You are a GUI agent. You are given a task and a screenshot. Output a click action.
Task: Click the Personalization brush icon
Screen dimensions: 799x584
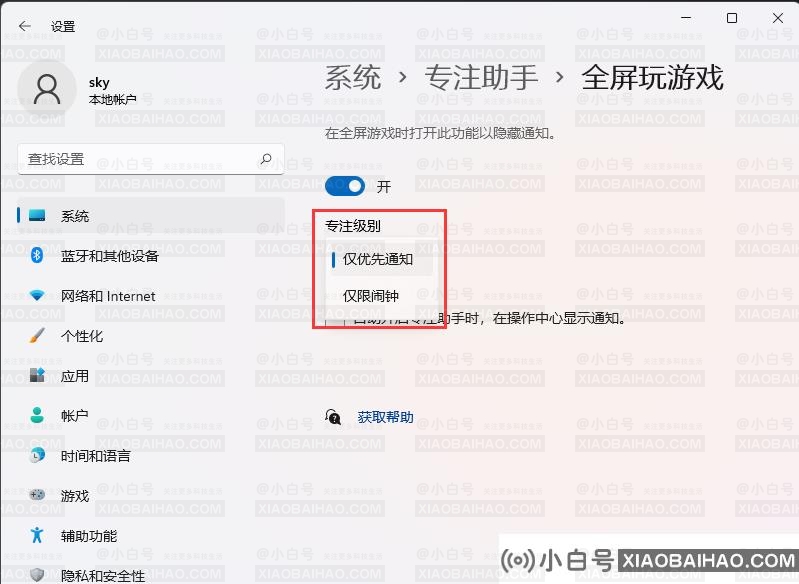[x=37, y=335]
